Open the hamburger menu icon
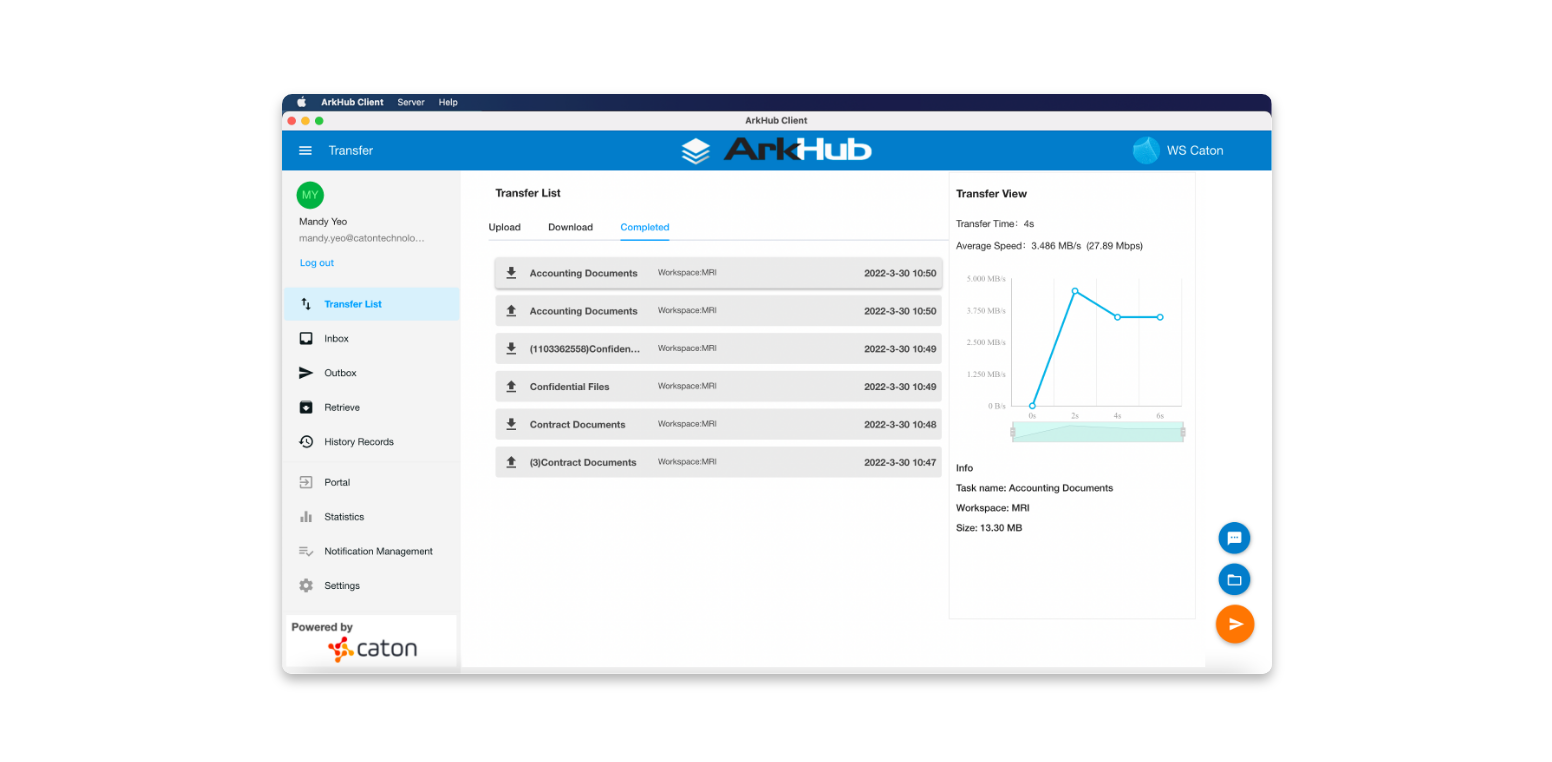 305,151
